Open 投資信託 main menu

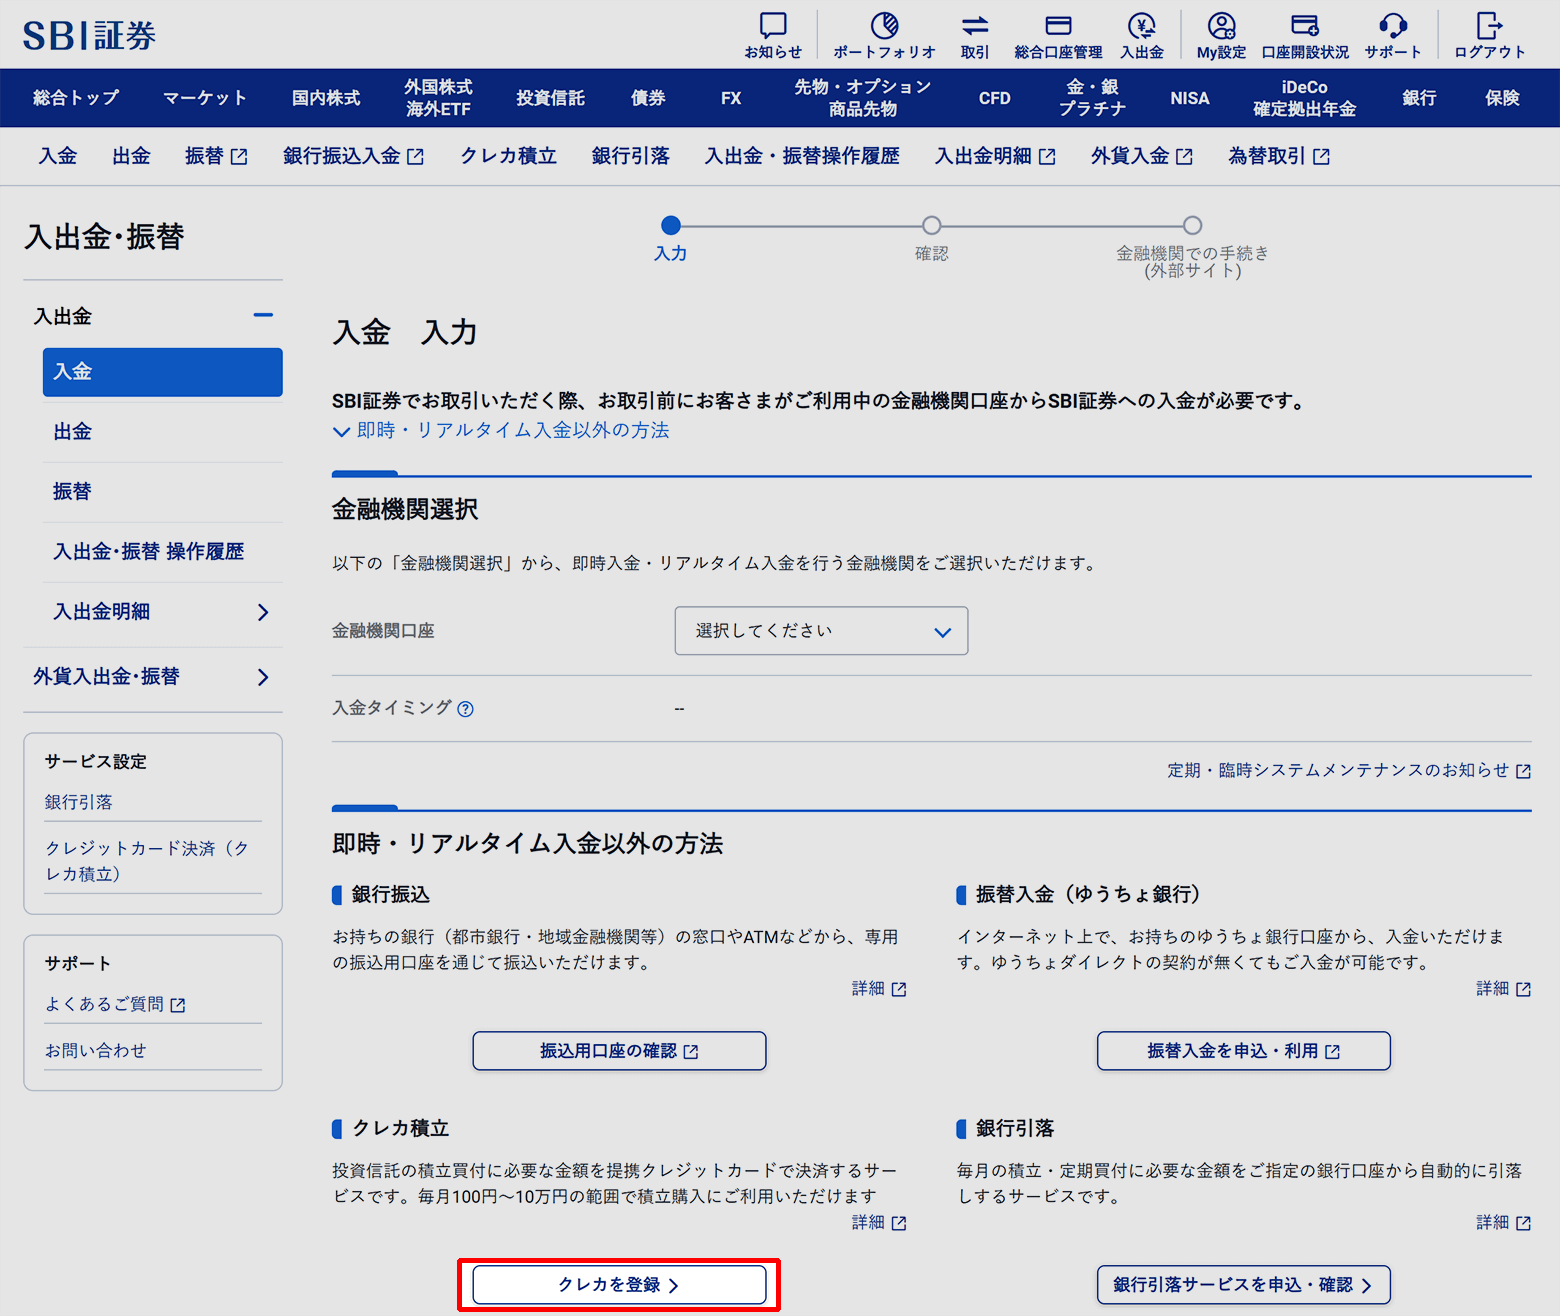pyautogui.click(x=550, y=98)
